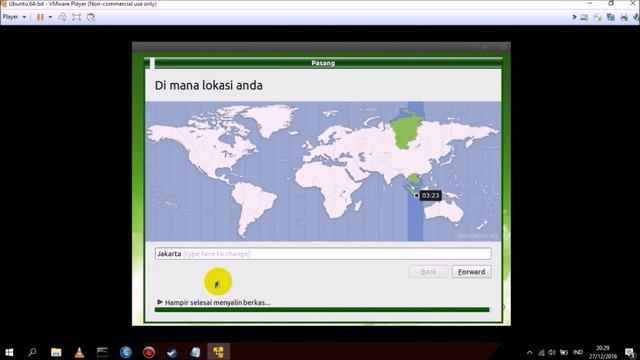Enter full screen mode with the toolbar icon
The width and height of the screenshot is (640, 360).
(x=76, y=17)
